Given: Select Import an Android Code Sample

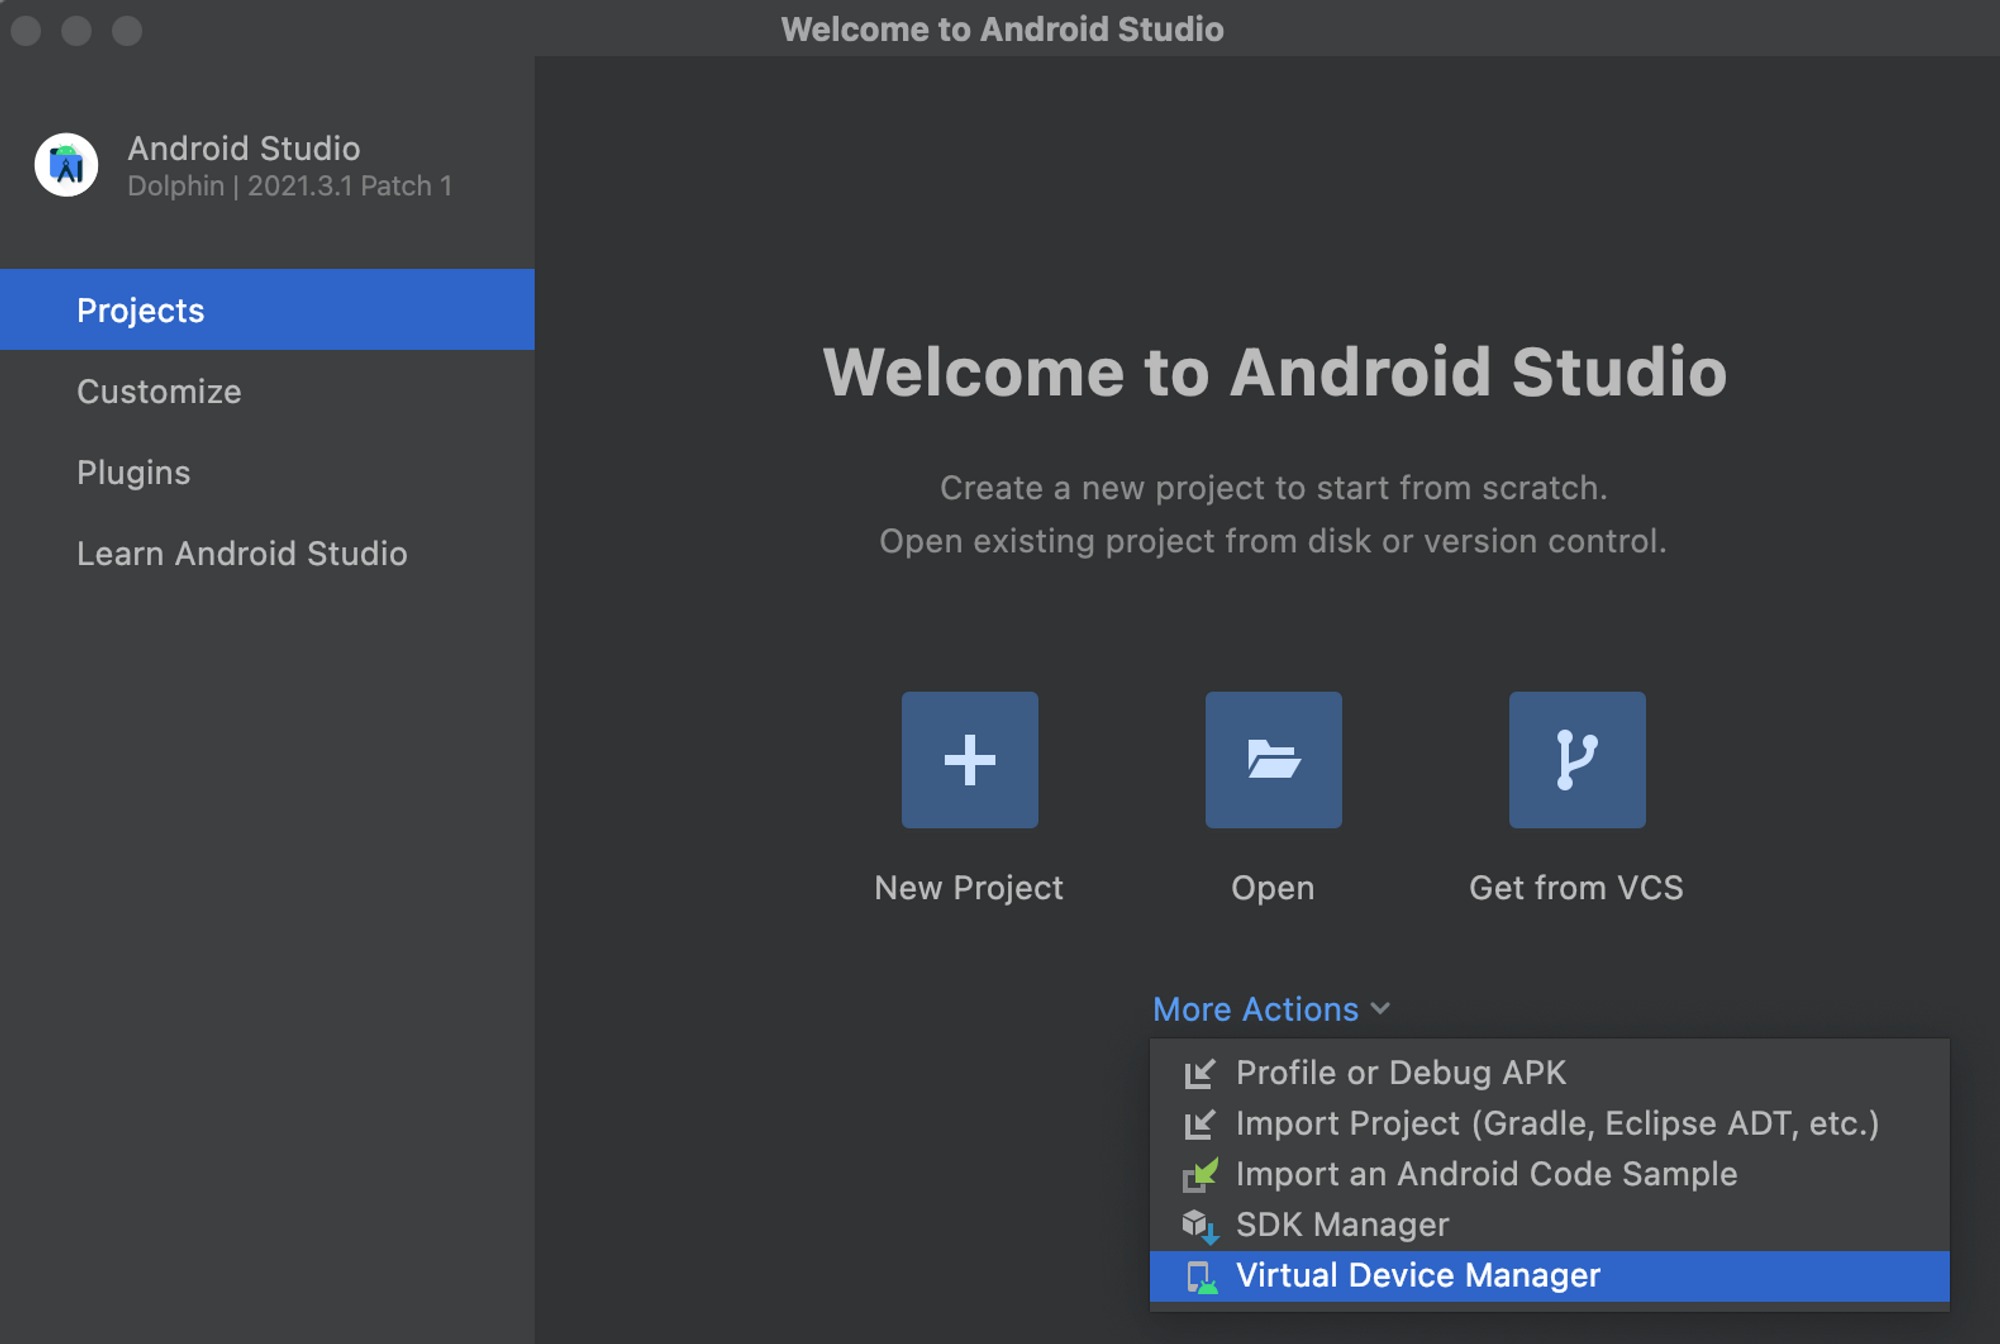Looking at the screenshot, I should (x=1486, y=1174).
